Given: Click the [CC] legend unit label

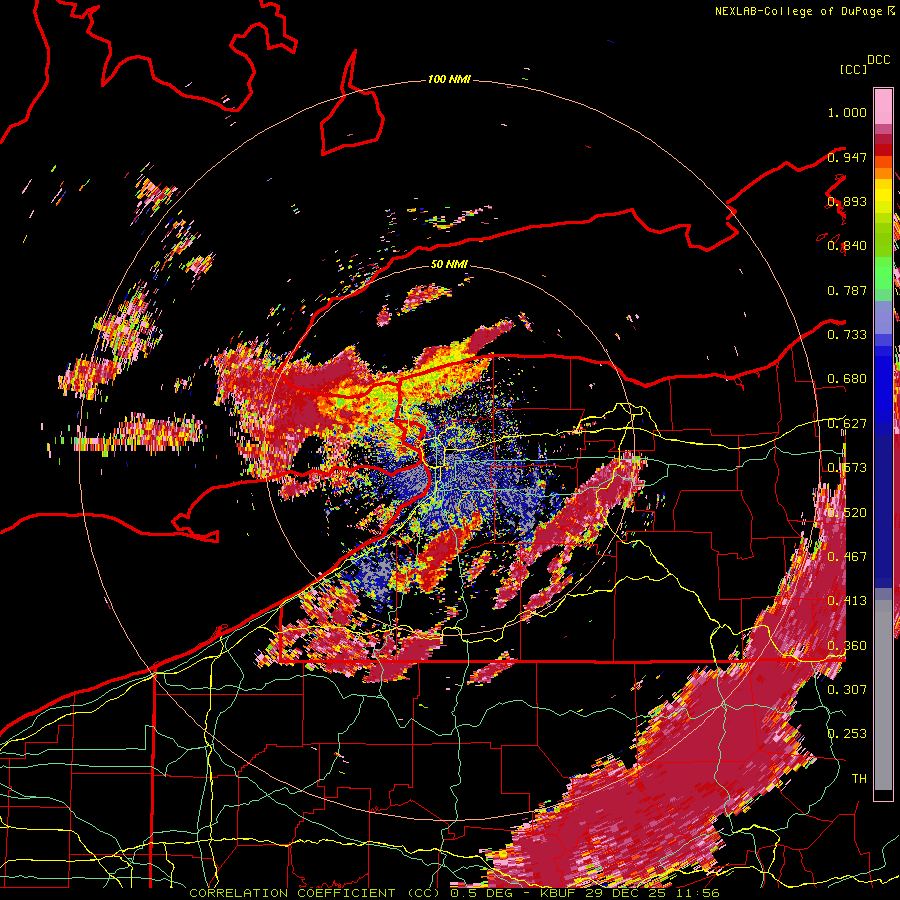Looking at the screenshot, I should (853, 69).
